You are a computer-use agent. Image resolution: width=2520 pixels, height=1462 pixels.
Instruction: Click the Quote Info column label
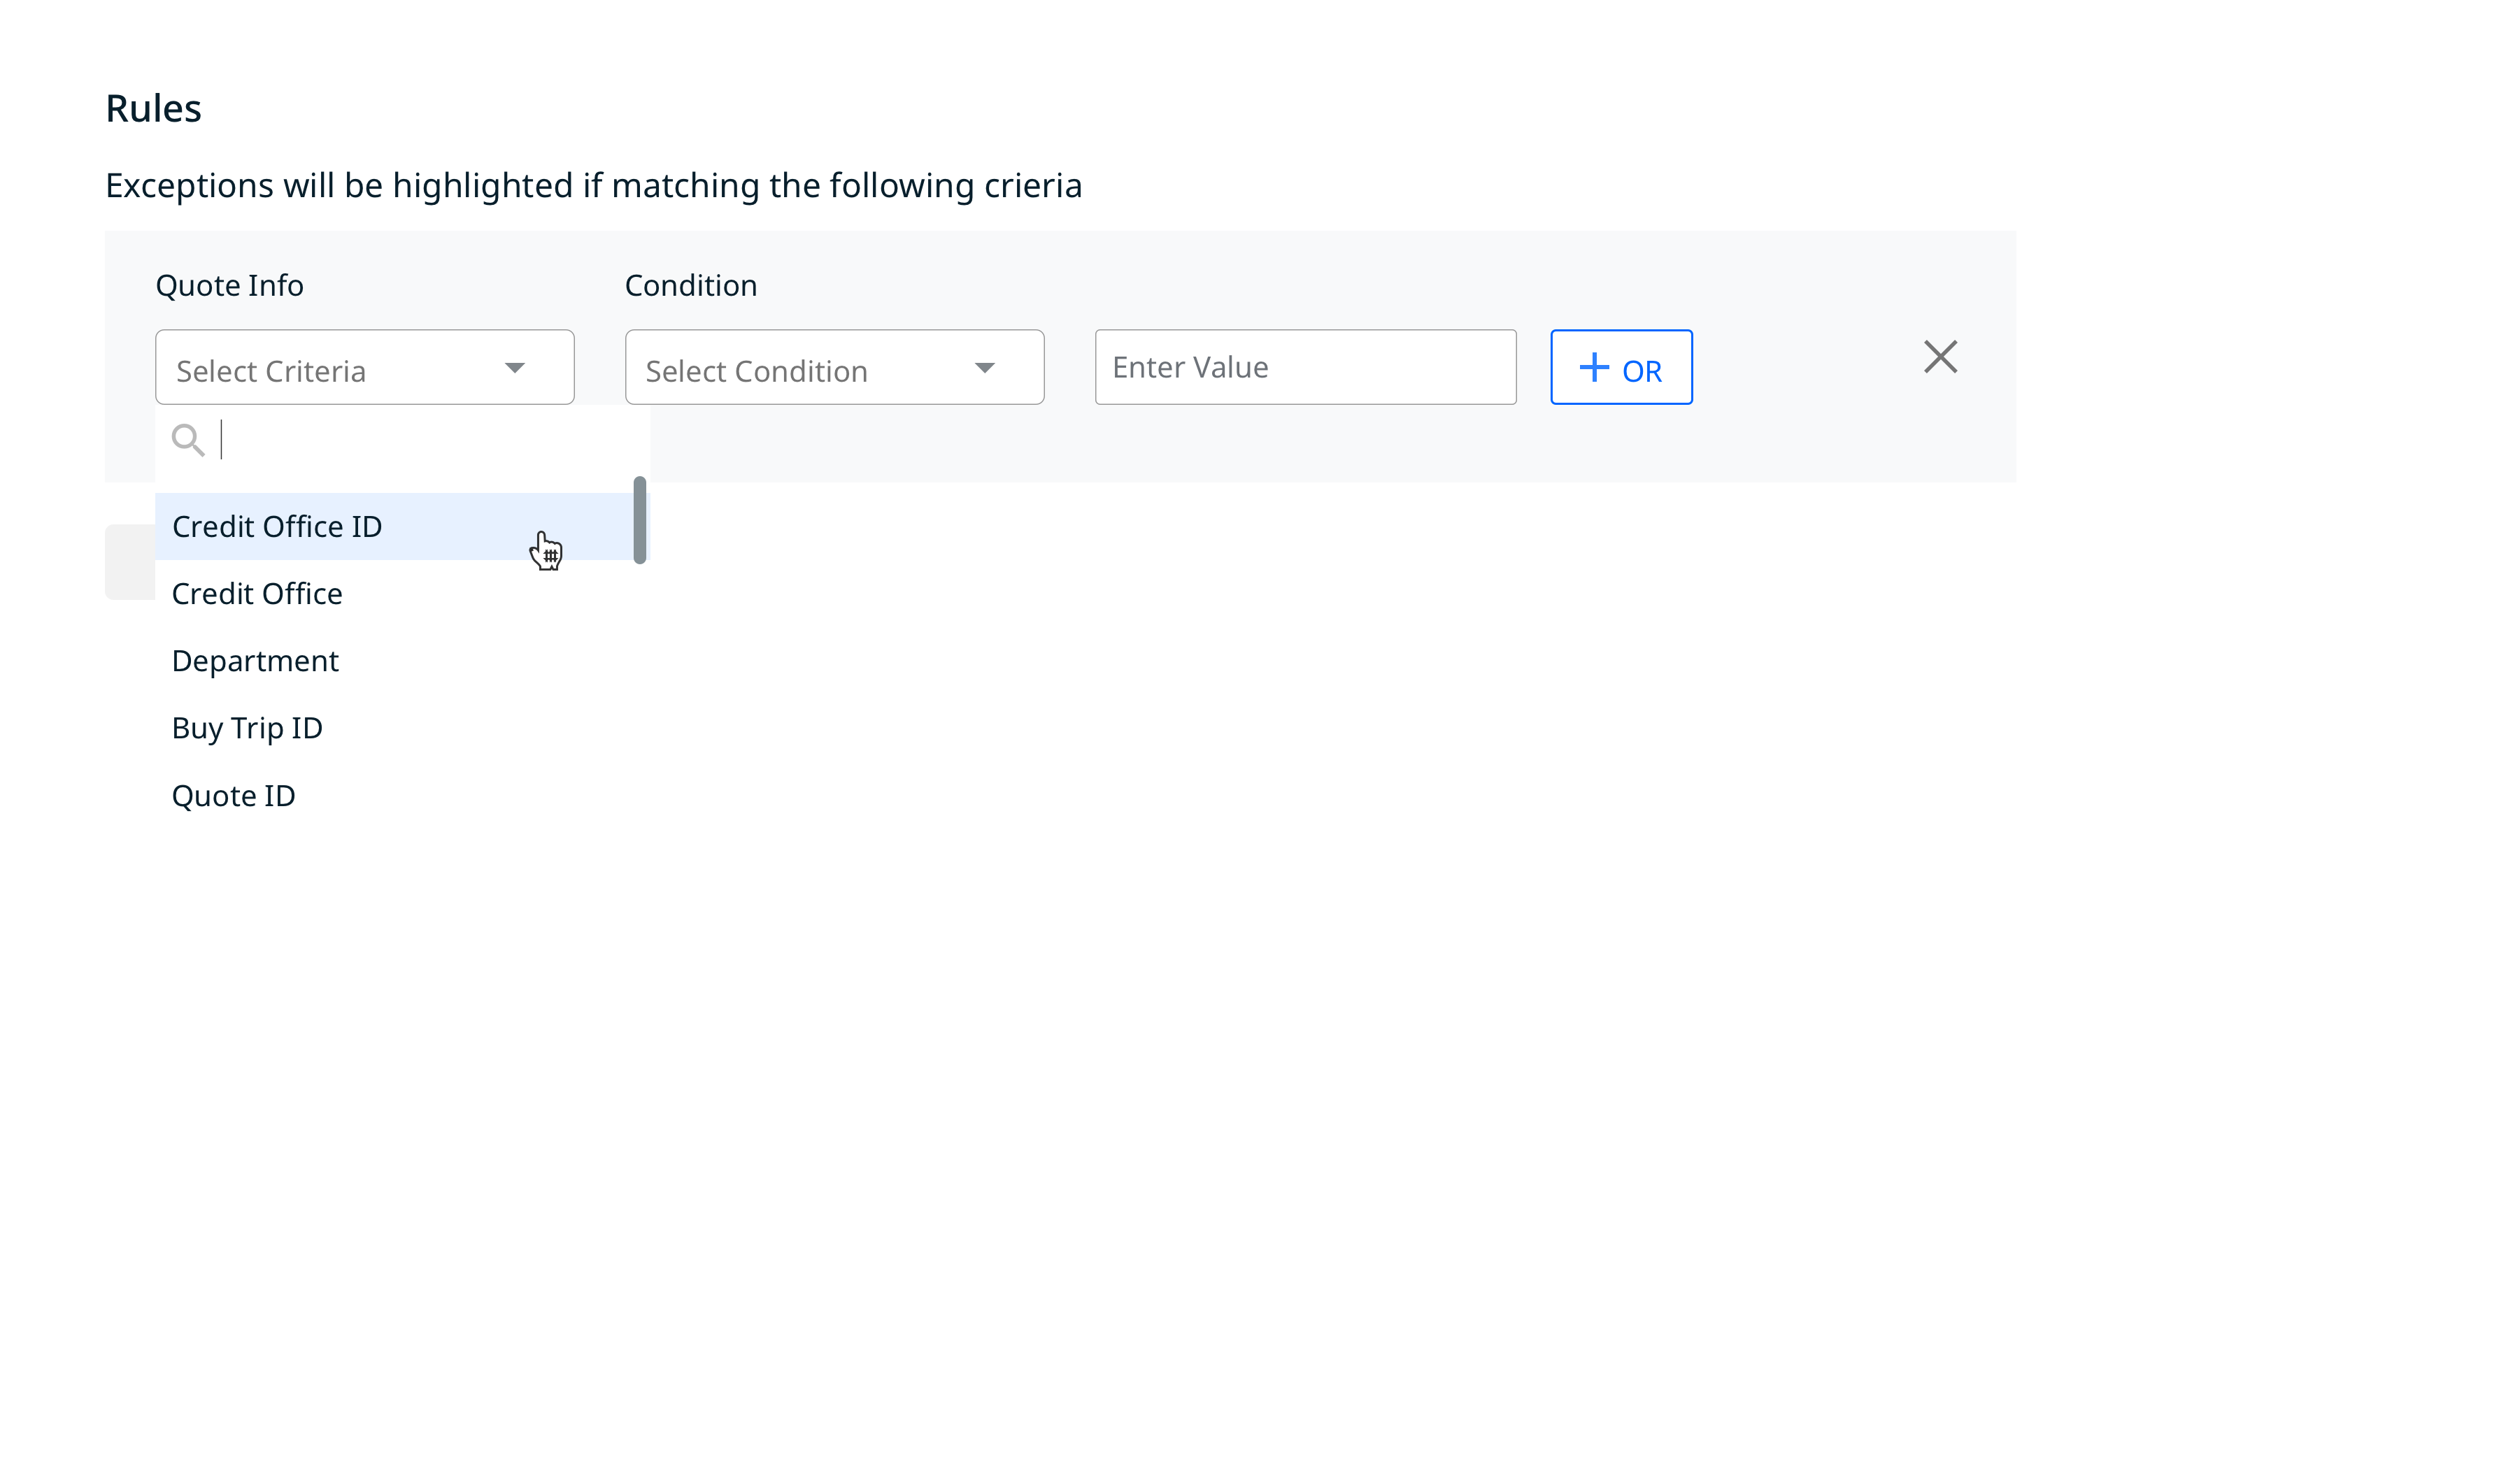[230, 285]
